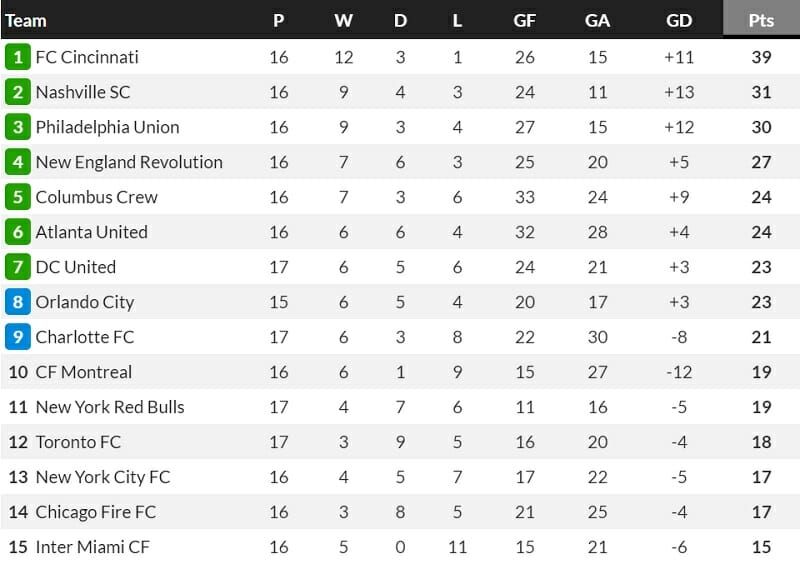Click the Team column header
Image resolution: width=800 pixels, height=564 pixels.
pos(26,20)
